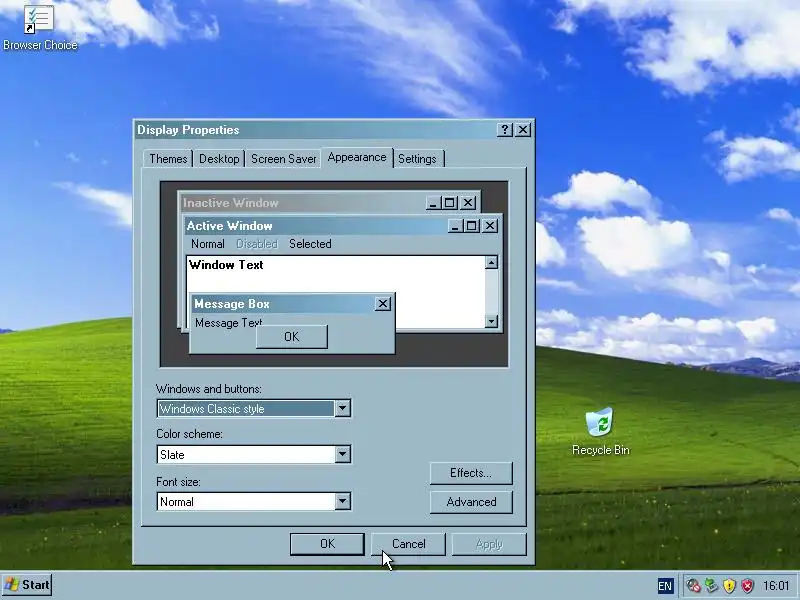This screenshot has height=600, width=800.
Task: Switch to the Desktop tab
Action: [x=219, y=159]
